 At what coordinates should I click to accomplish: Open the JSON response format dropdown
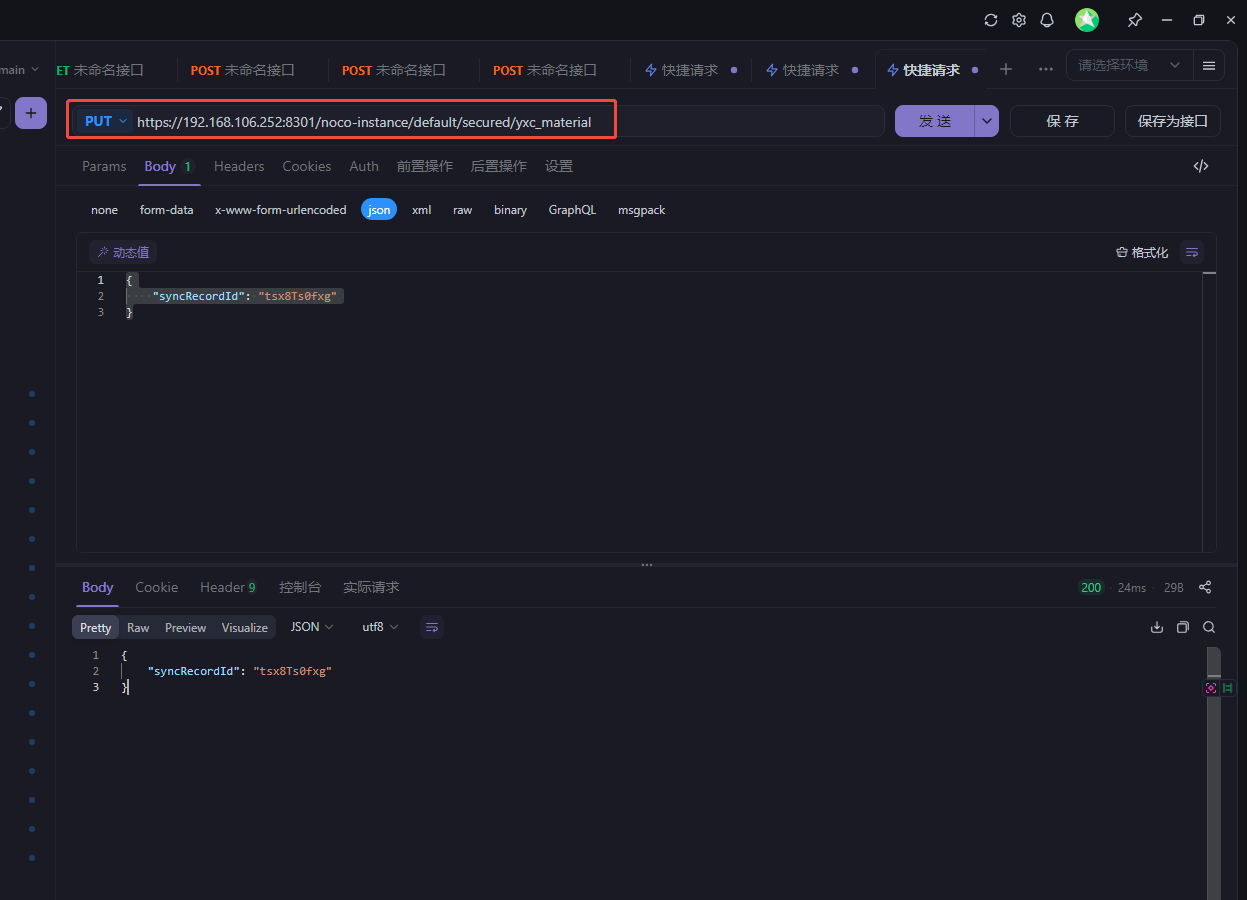(312, 627)
